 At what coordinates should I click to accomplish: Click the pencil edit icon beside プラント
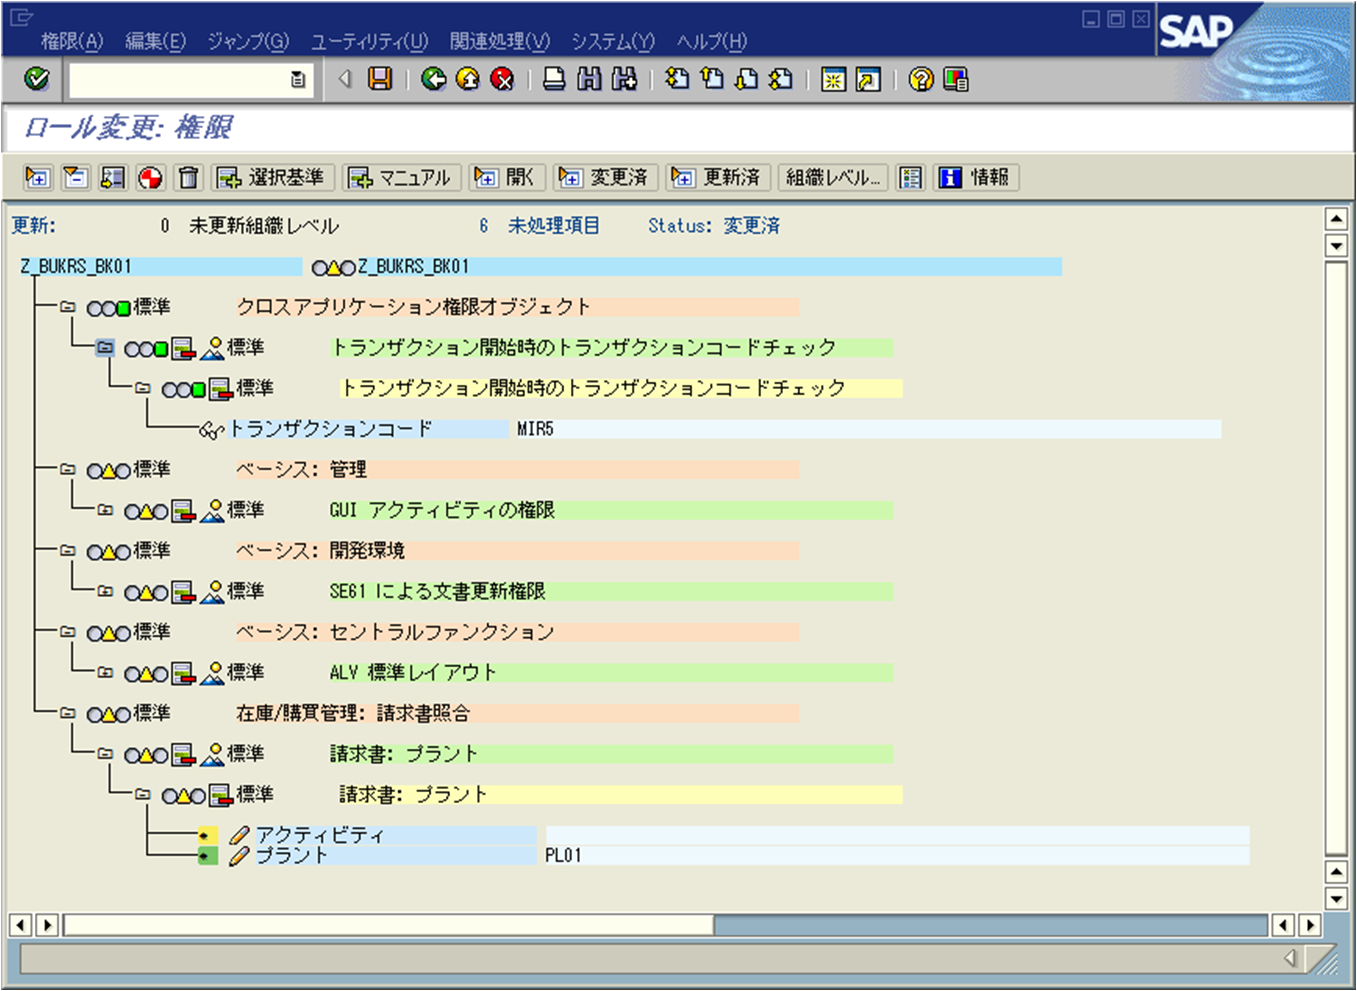click(x=237, y=856)
